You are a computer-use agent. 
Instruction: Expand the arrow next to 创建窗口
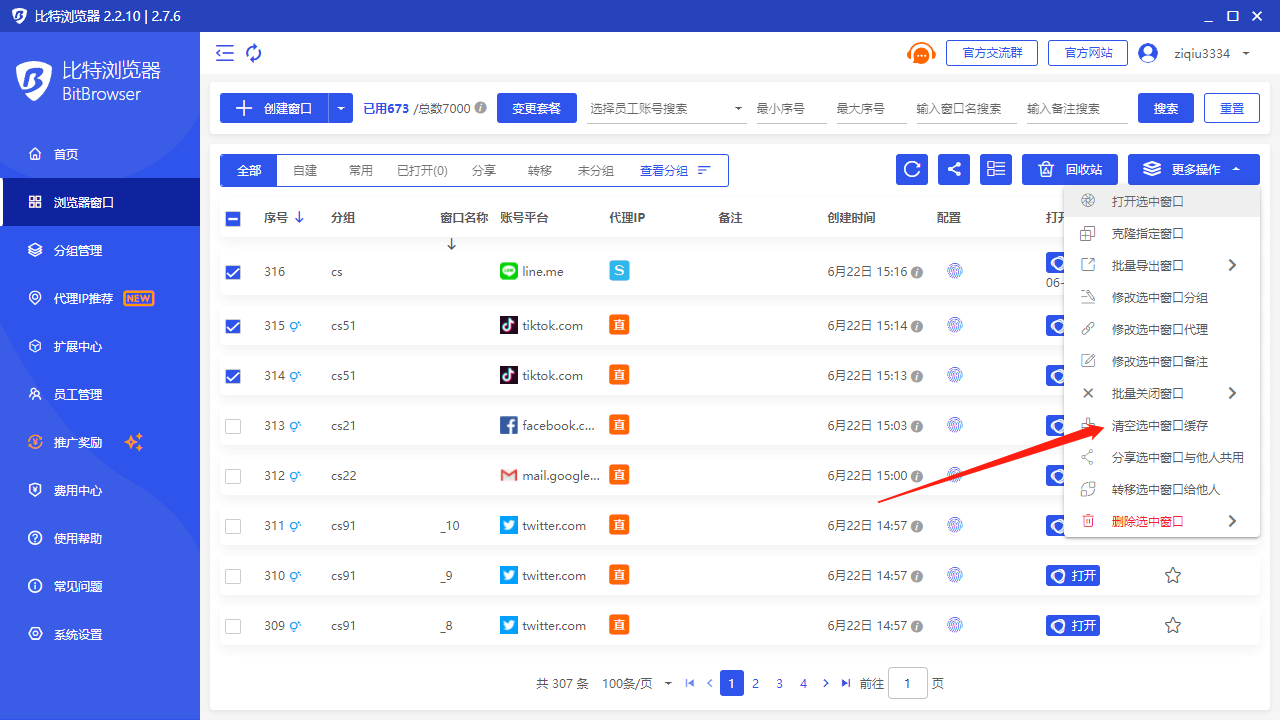[x=342, y=108]
